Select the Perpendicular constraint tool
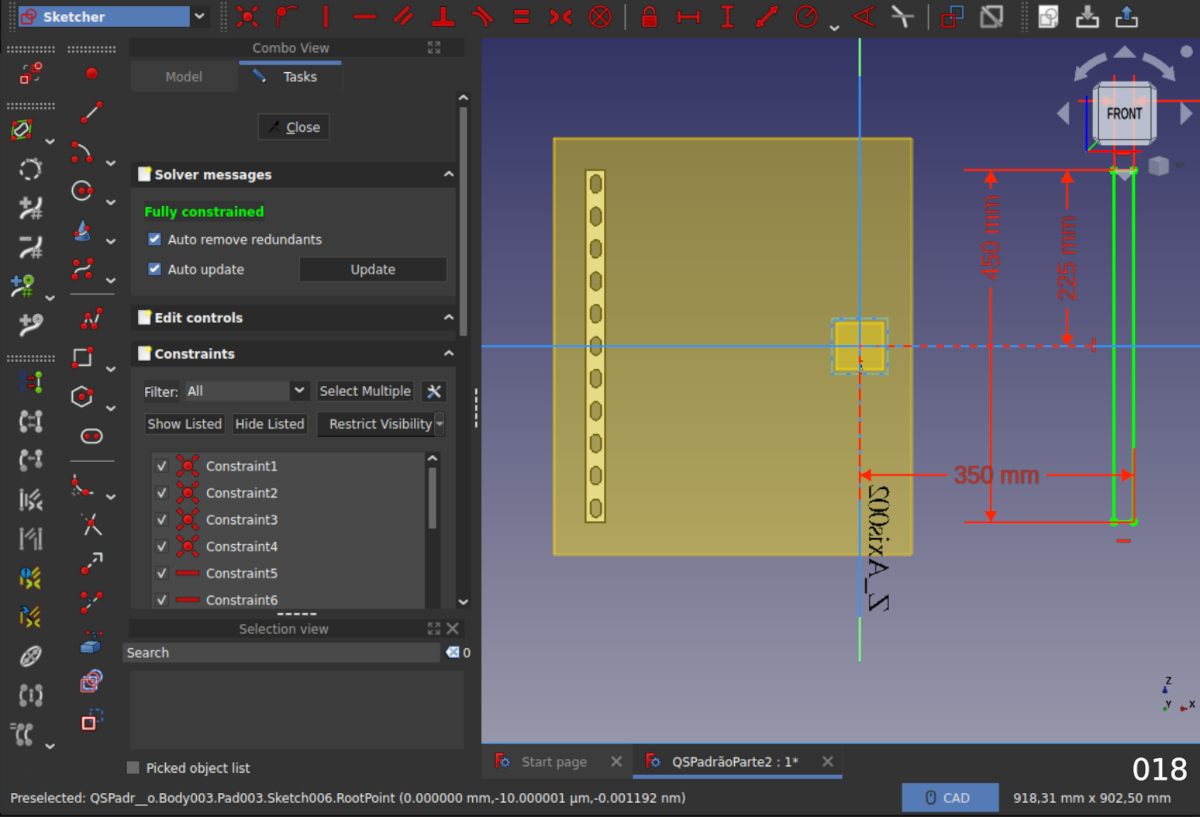The width and height of the screenshot is (1200, 817). click(443, 17)
